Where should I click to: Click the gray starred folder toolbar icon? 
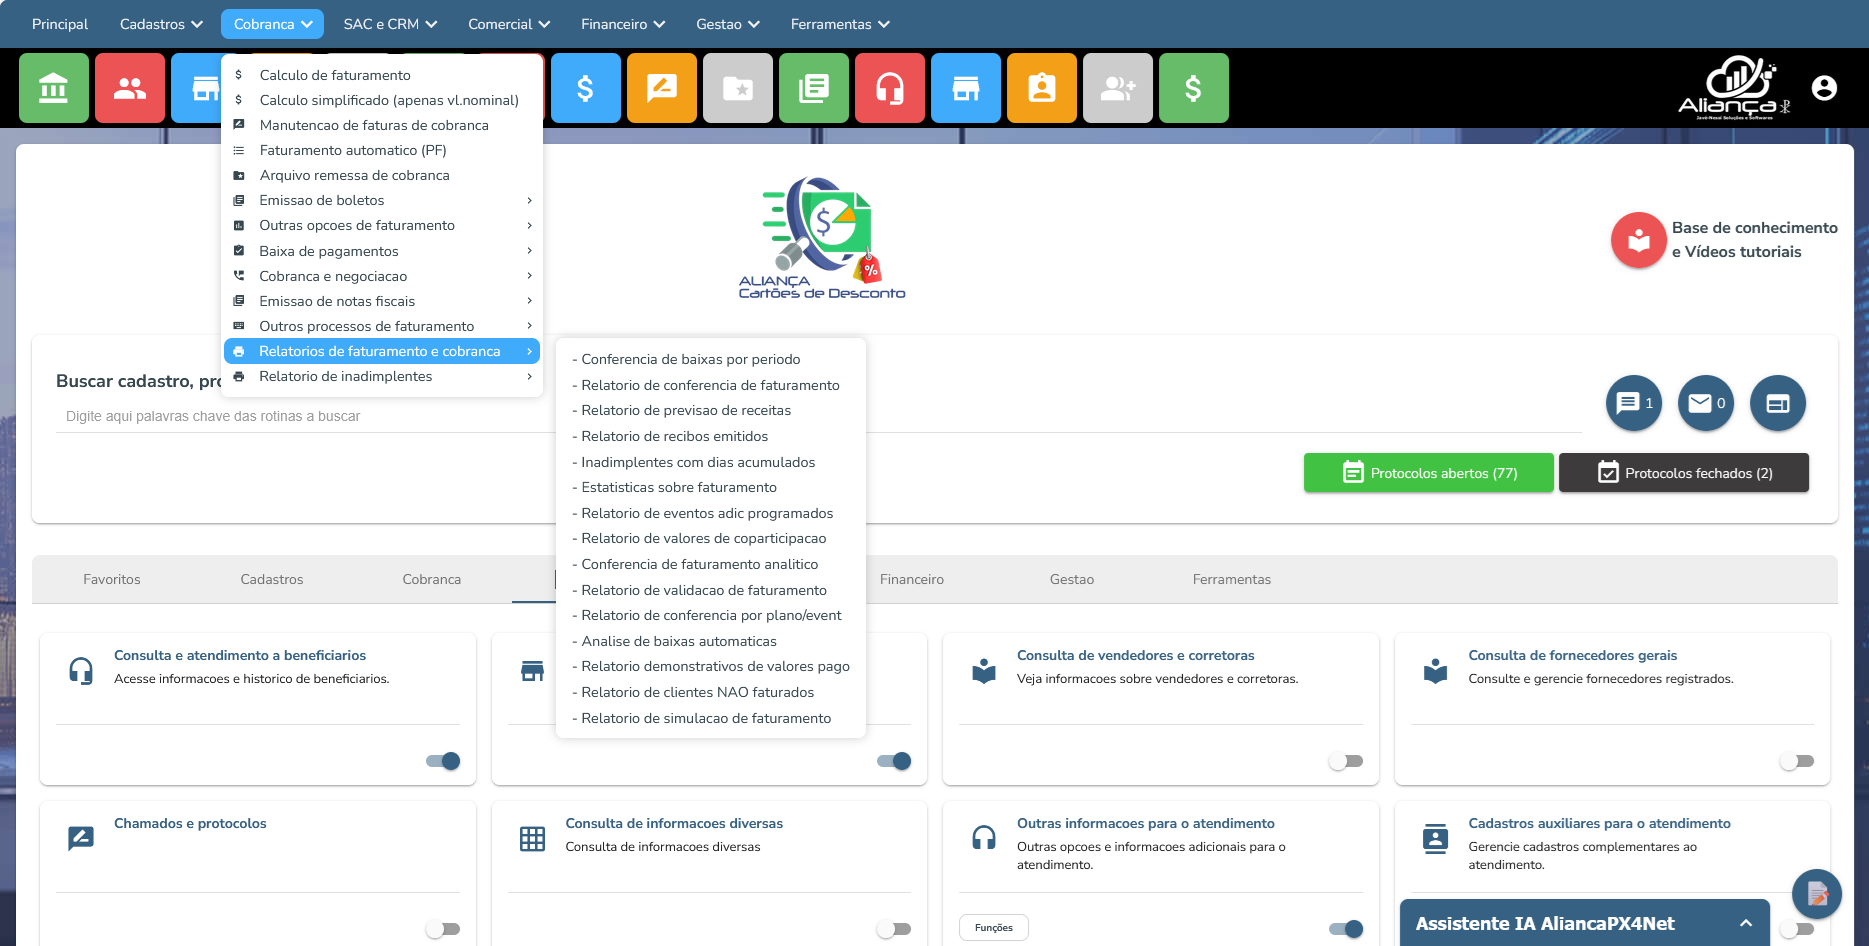point(738,88)
